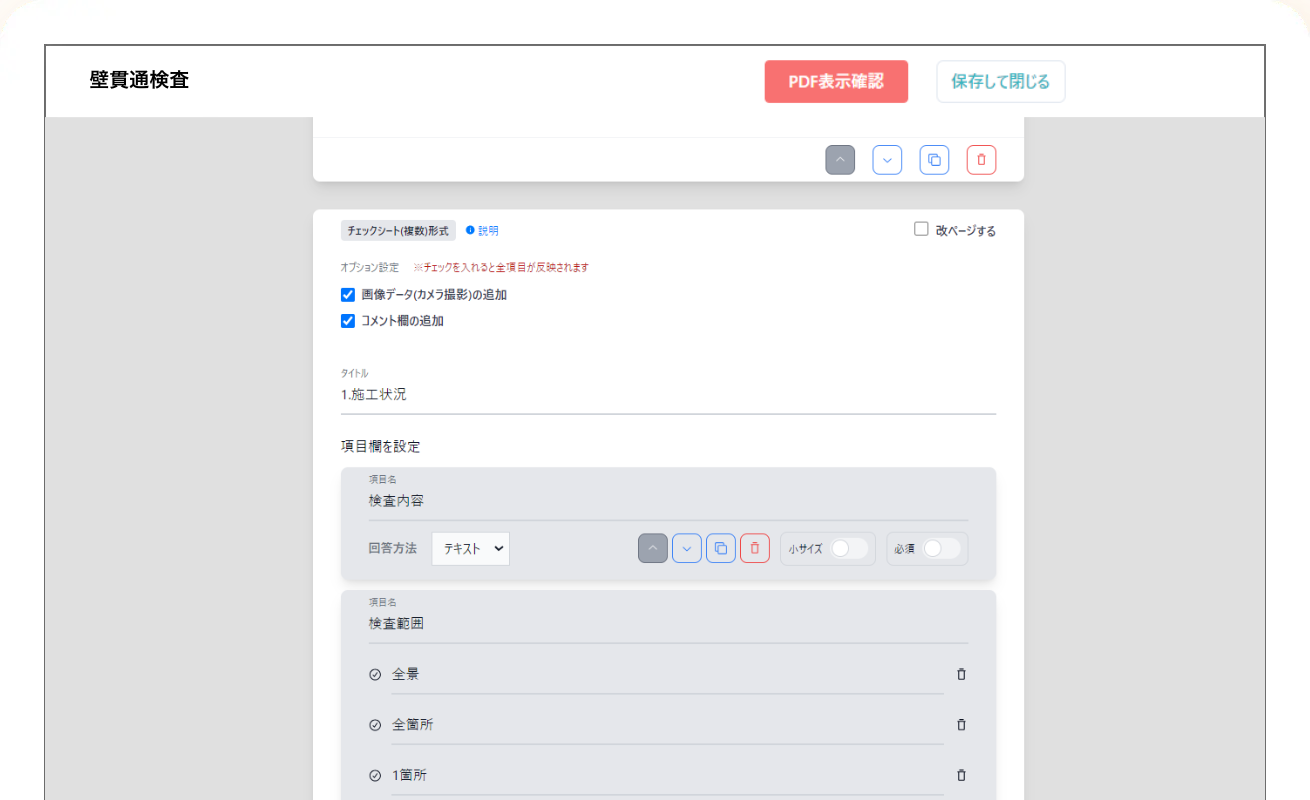
Task: Enable the 改ページする checkbox
Action: pos(921,229)
